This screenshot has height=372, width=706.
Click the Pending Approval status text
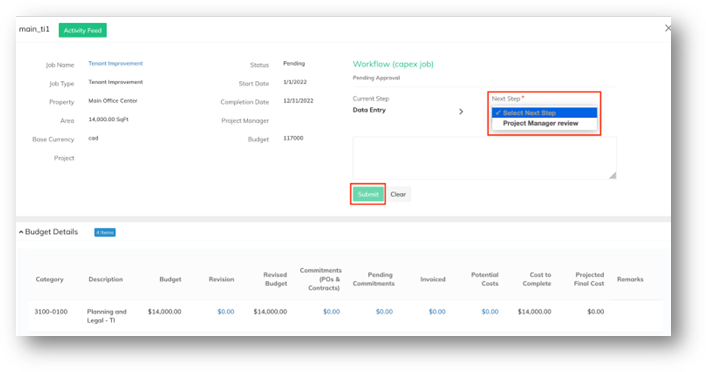coord(376,78)
